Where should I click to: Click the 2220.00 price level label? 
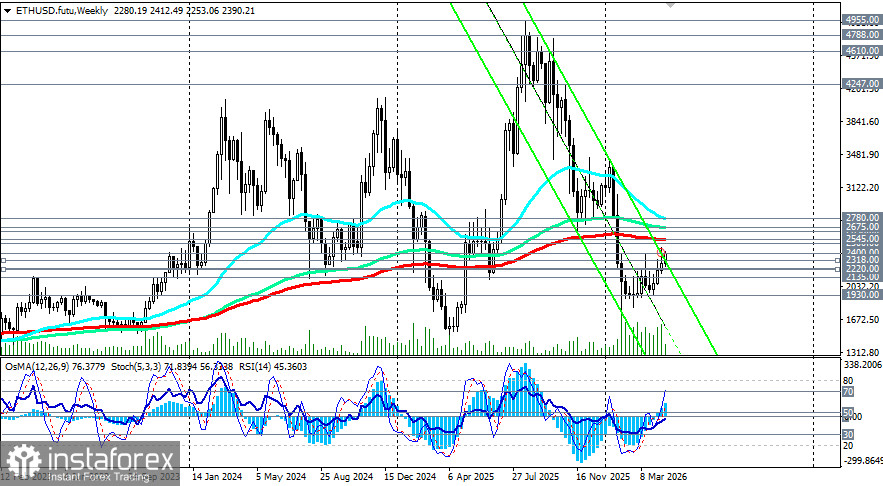[862, 269]
